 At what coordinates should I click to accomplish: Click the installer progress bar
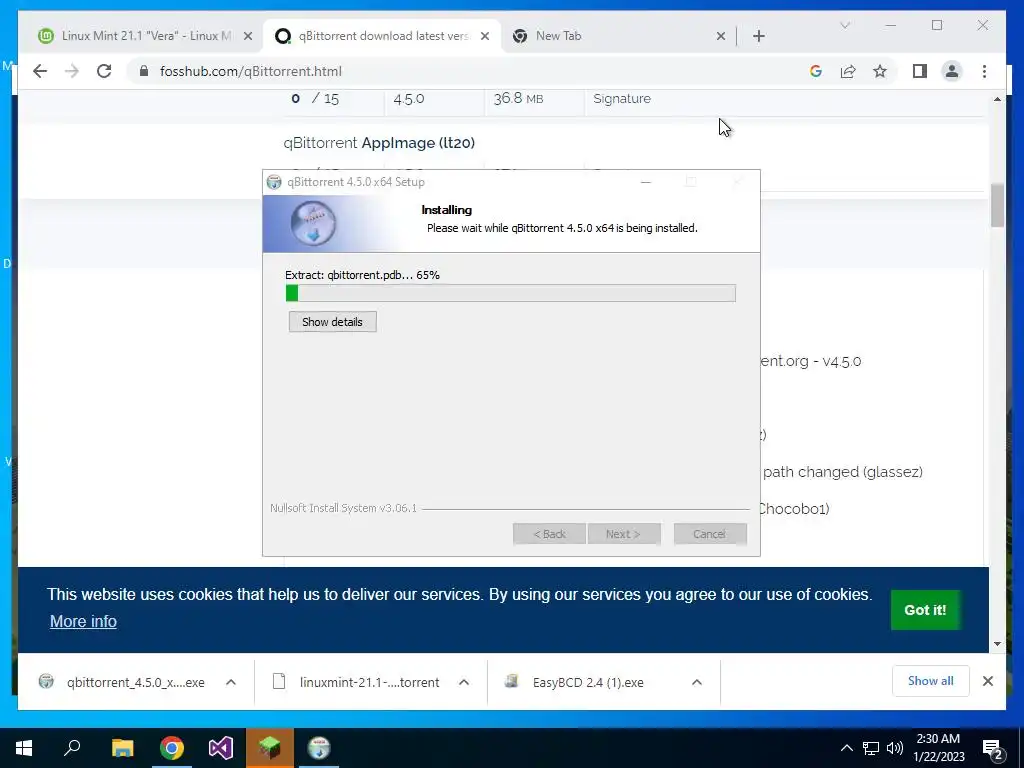click(x=511, y=293)
